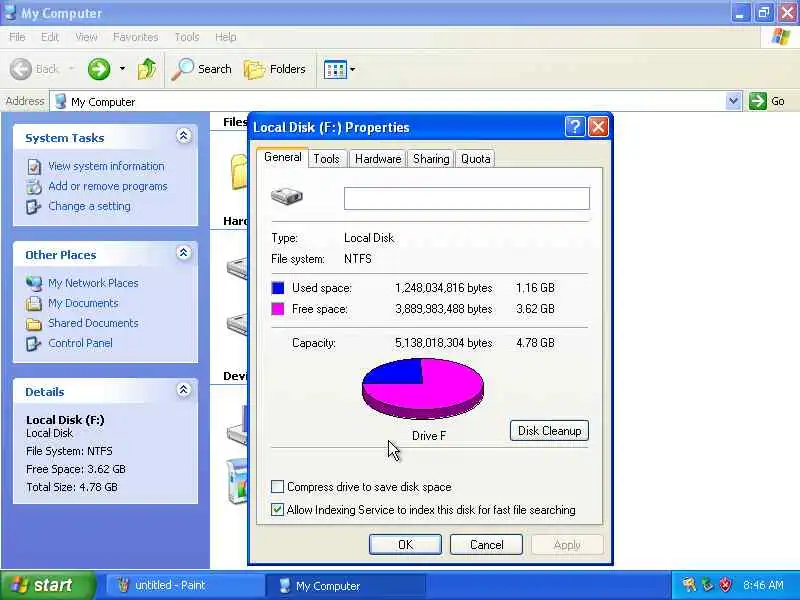Click the Add or remove programs icon
800x600 pixels.
tap(34, 187)
